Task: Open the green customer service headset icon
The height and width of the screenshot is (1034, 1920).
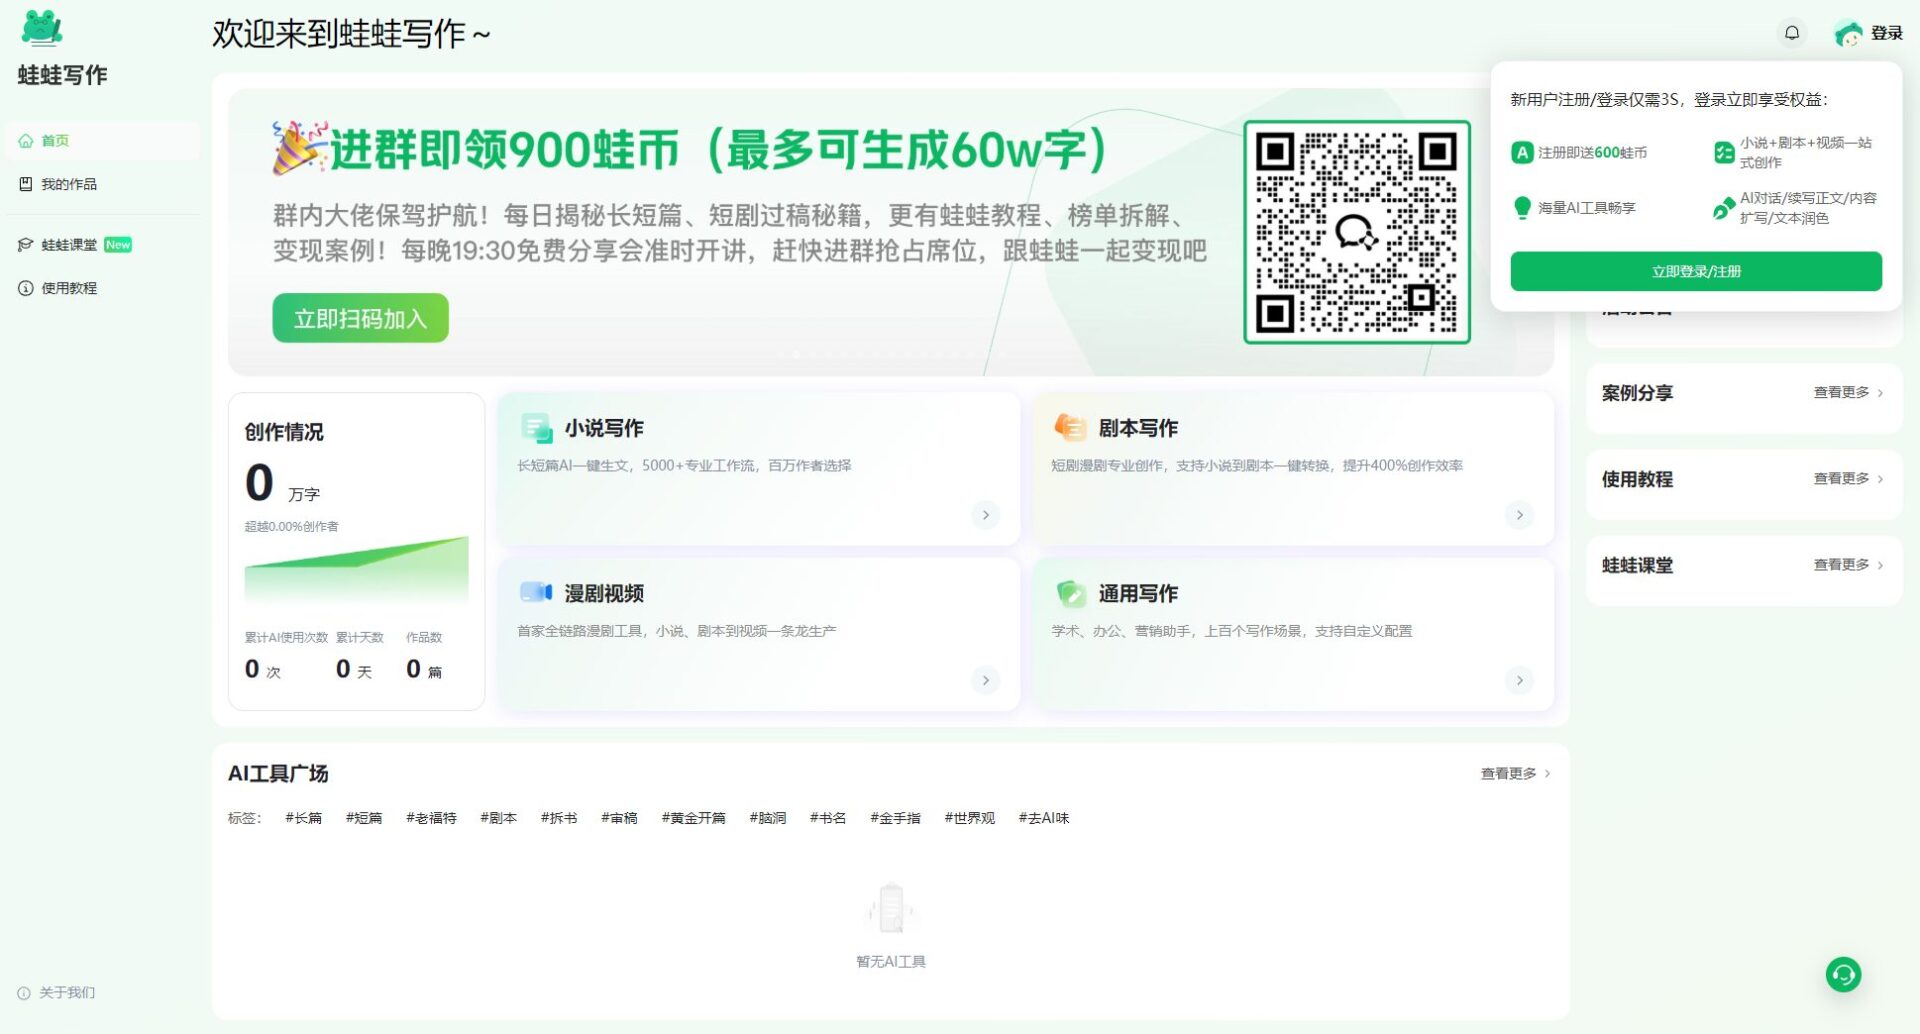Action: (x=1843, y=974)
